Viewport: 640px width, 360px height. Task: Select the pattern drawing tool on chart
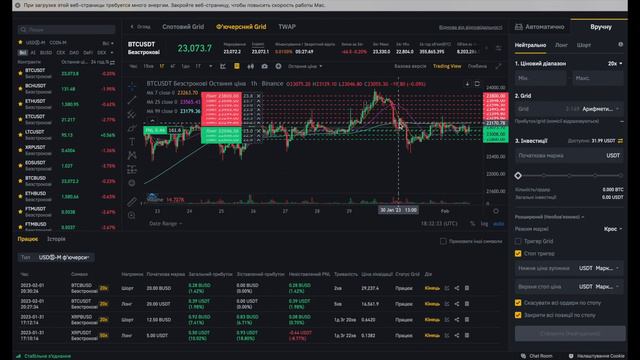pyautogui.click(x=132, y=155)
